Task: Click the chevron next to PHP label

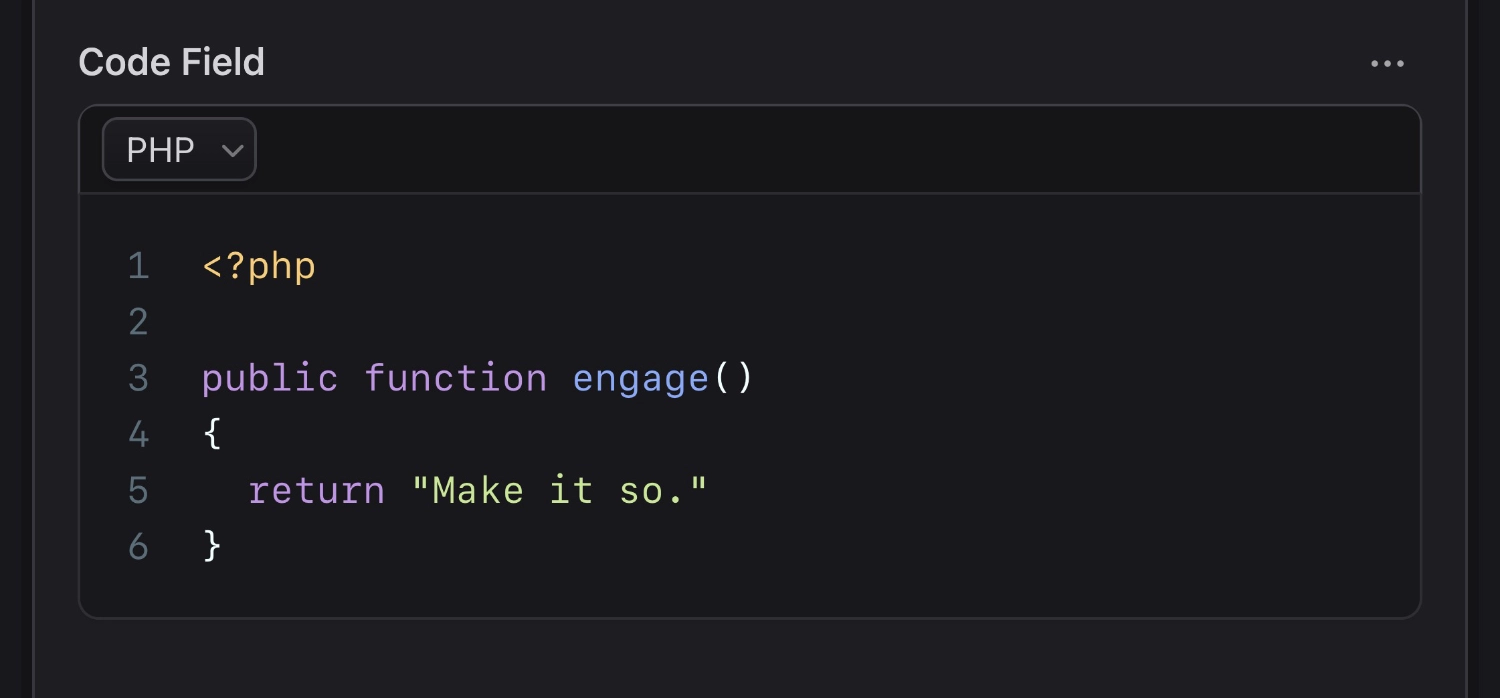Action: pyautogui.click(x=233, y=149)
